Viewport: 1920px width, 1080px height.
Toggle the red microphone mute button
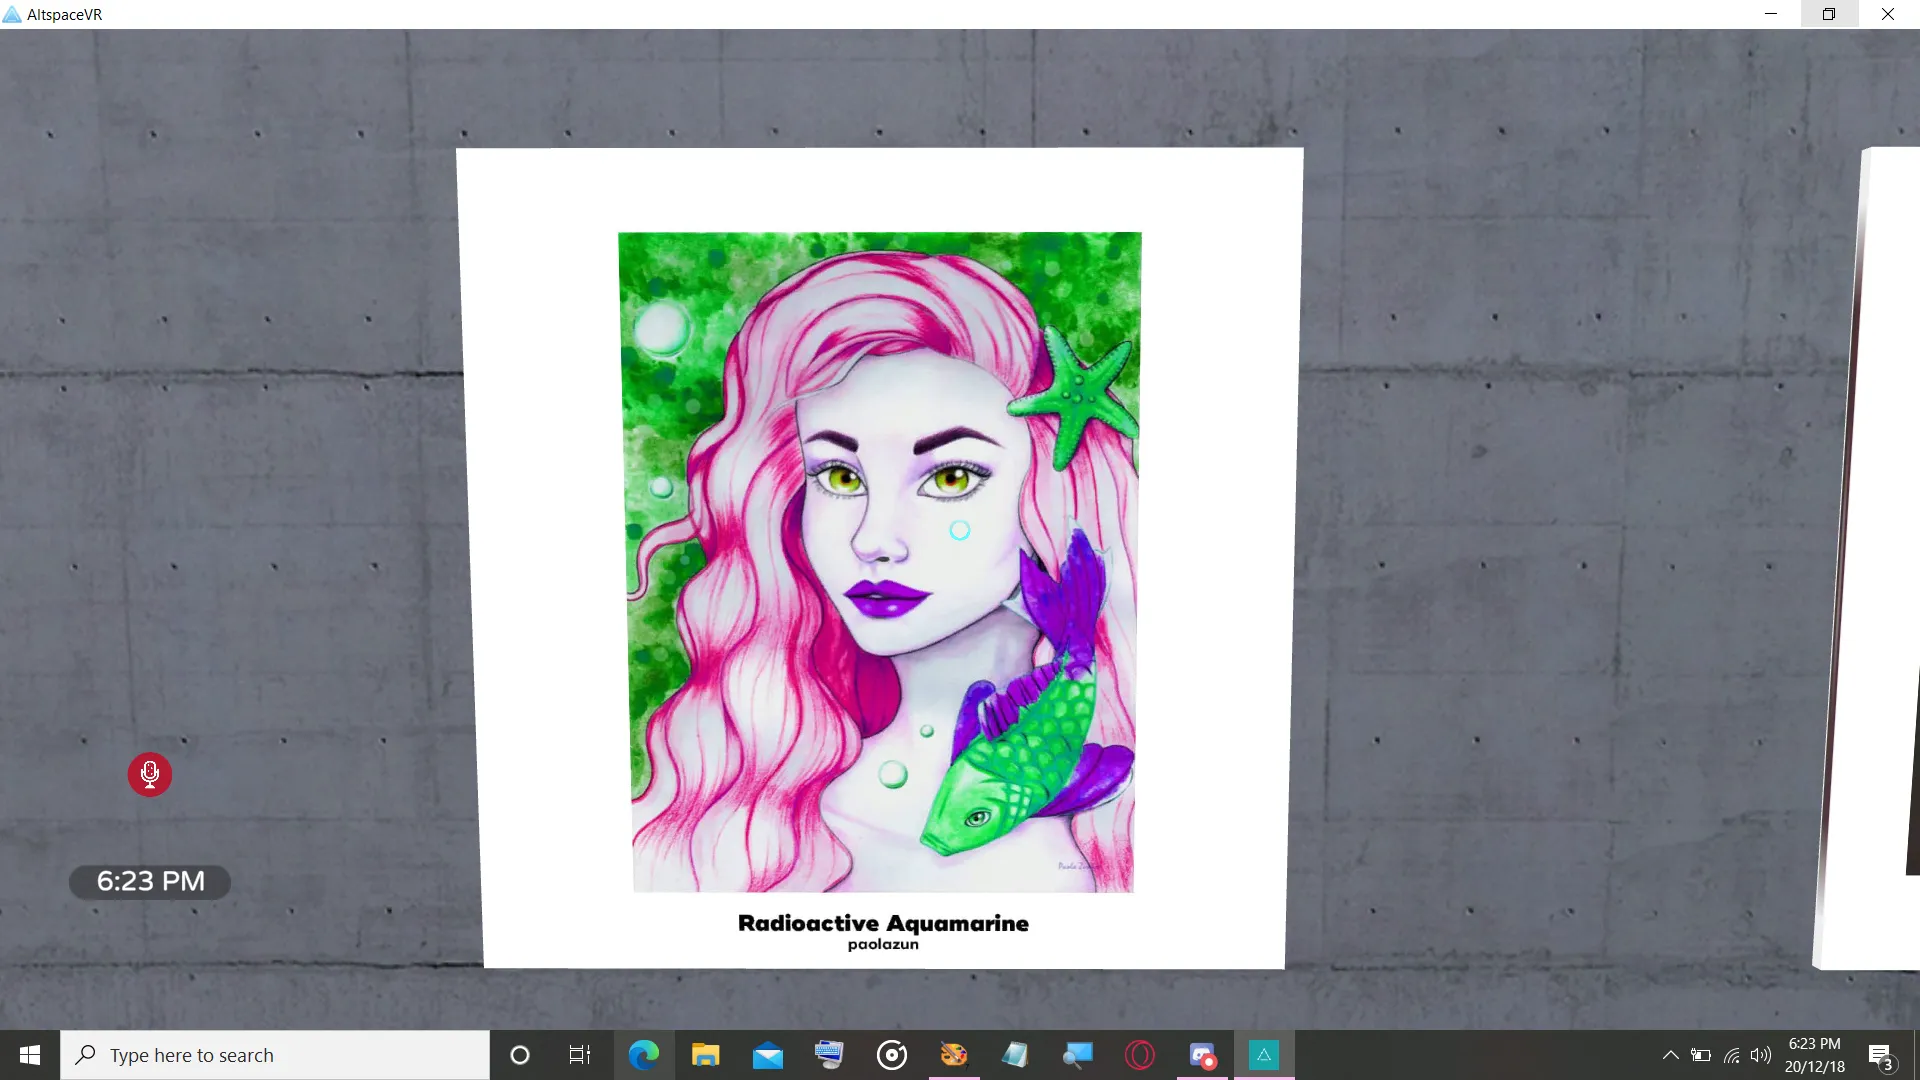pos(150,774)
